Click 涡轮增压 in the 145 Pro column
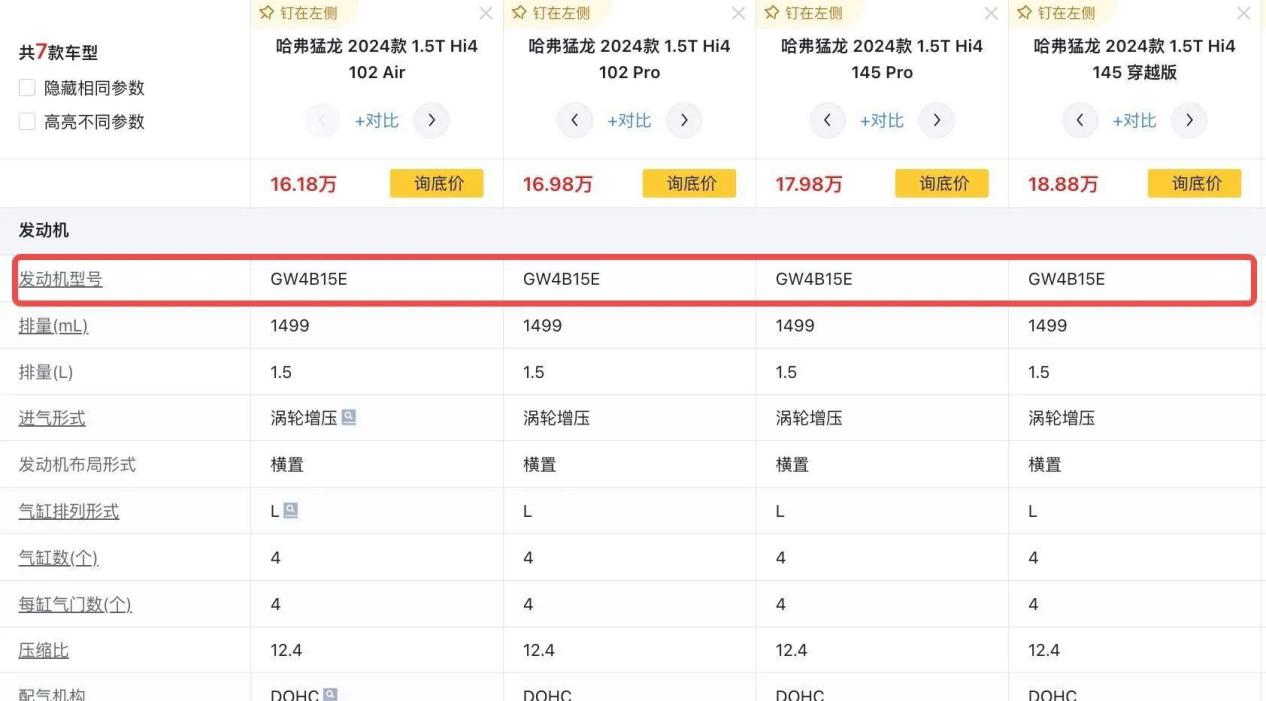 coord(809,418)
